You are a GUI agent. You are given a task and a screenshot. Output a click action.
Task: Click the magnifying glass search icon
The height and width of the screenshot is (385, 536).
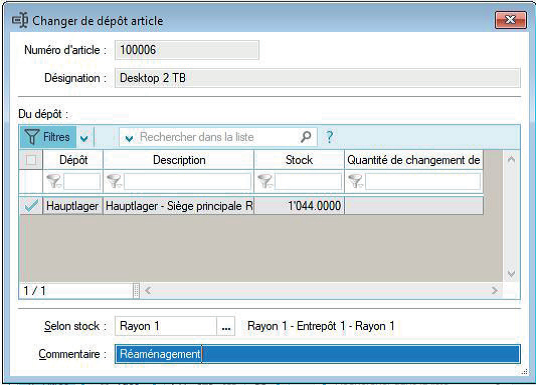tap(306, 137)
